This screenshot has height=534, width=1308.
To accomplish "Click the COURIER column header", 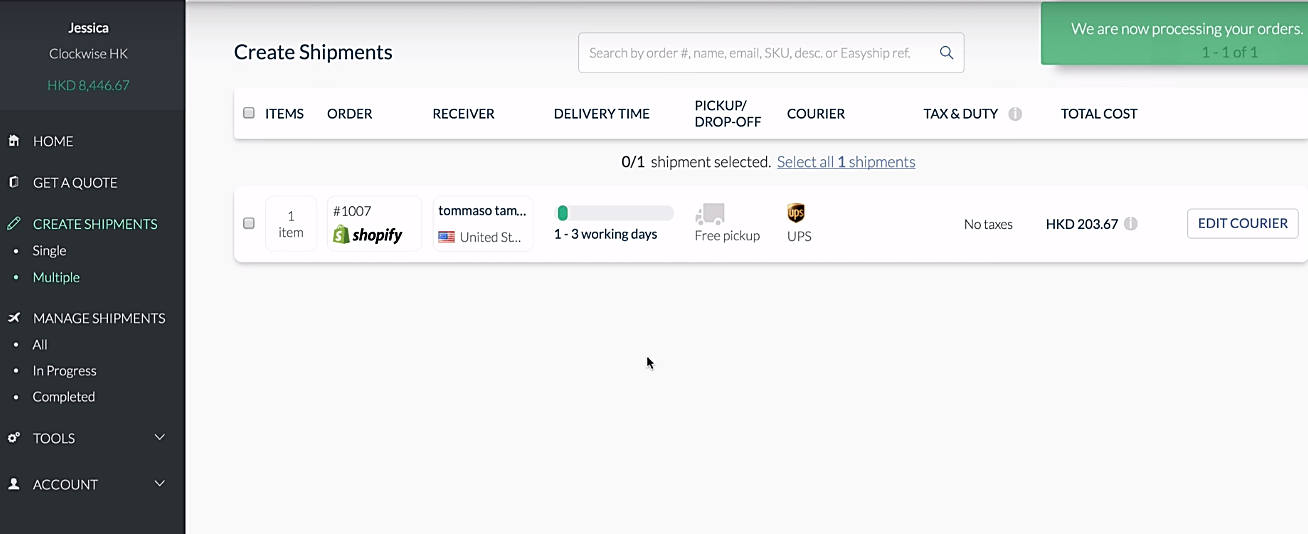I will tap(816, 114).
